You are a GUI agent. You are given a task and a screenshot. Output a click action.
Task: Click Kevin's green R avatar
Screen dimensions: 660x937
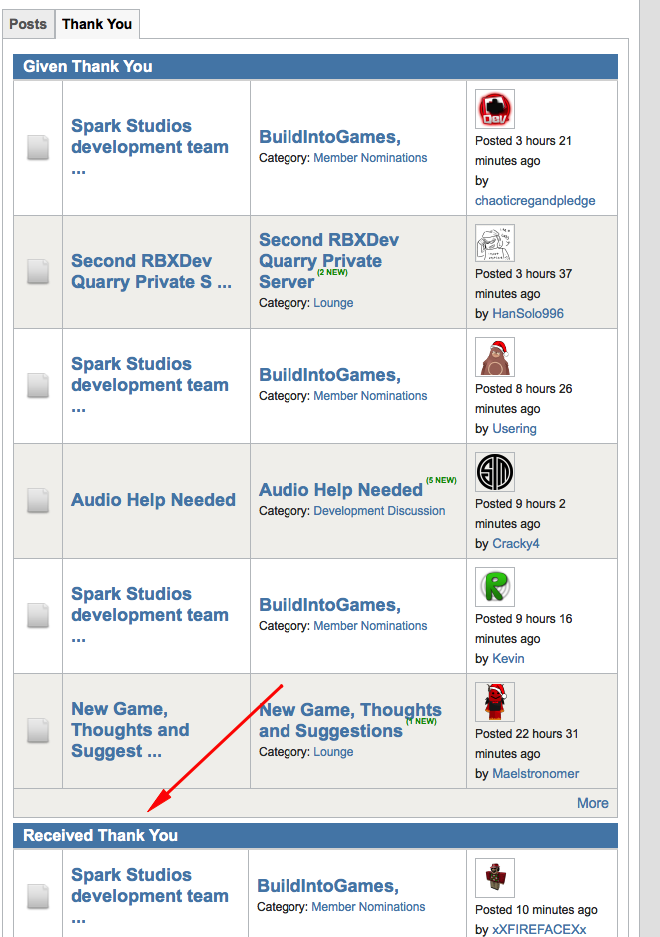point(494,587)
